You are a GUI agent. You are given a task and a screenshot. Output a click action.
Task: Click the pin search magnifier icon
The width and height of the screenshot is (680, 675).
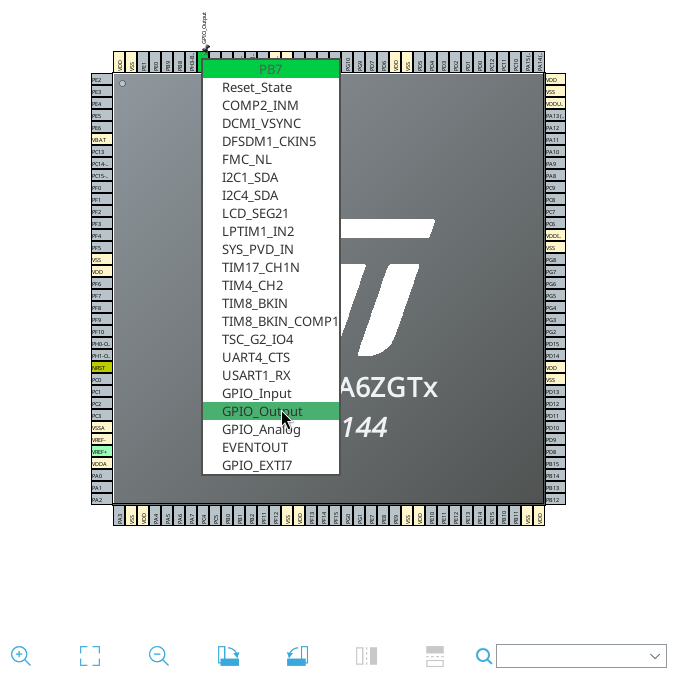(x=484, y=656)
